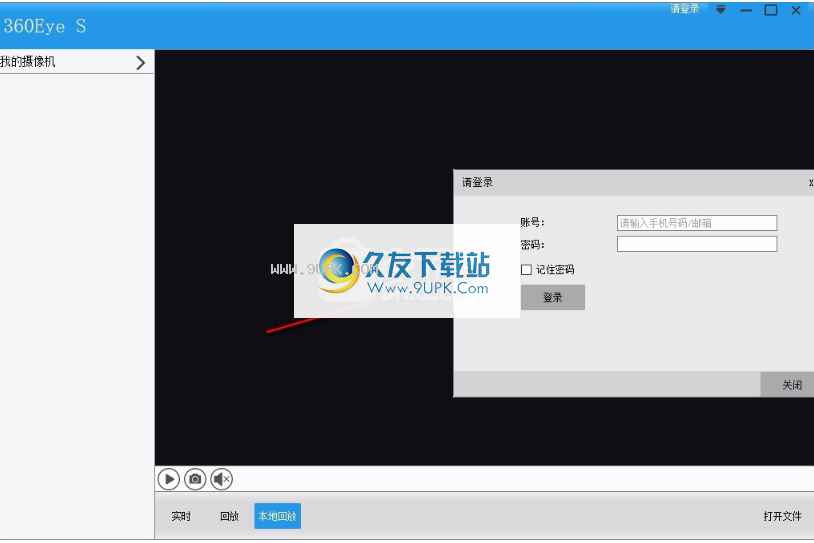
Task: Select the 我的摄像机 sidebar header
Action: [x=77, y=62]
